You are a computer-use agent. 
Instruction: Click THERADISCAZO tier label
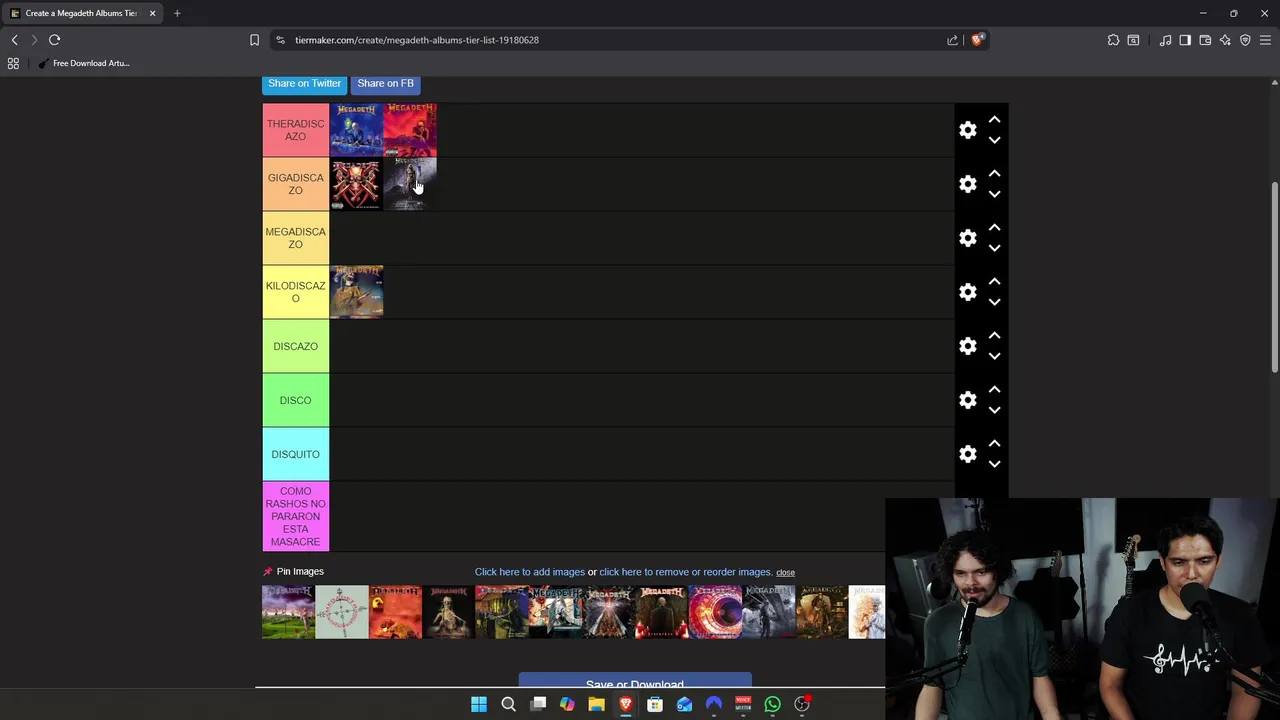pos(296,130)
